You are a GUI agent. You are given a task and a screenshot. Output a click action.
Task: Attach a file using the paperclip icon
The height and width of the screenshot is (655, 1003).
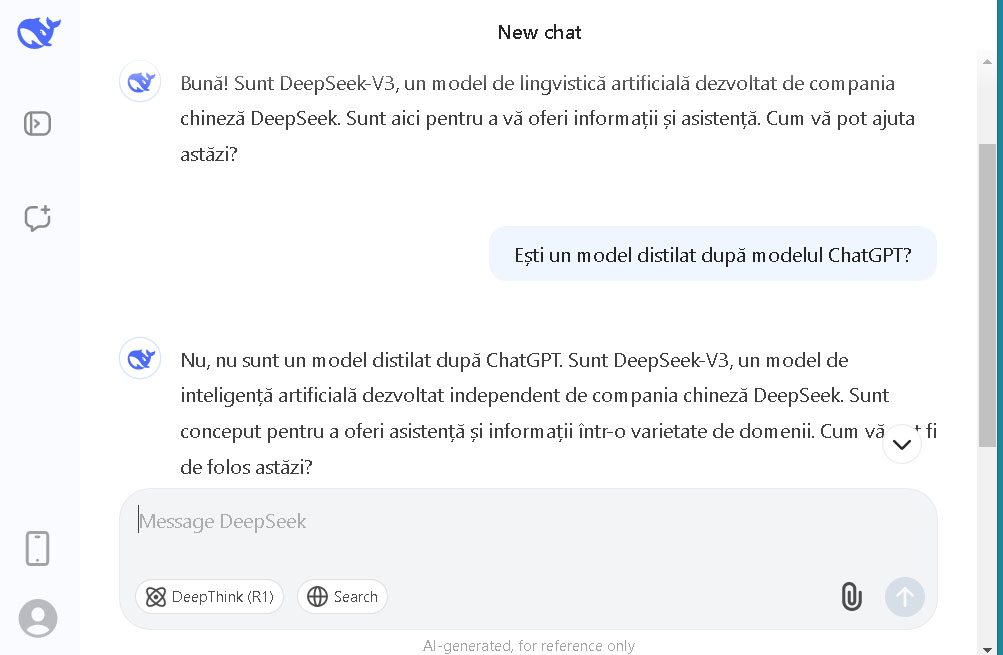pos(851,597)
